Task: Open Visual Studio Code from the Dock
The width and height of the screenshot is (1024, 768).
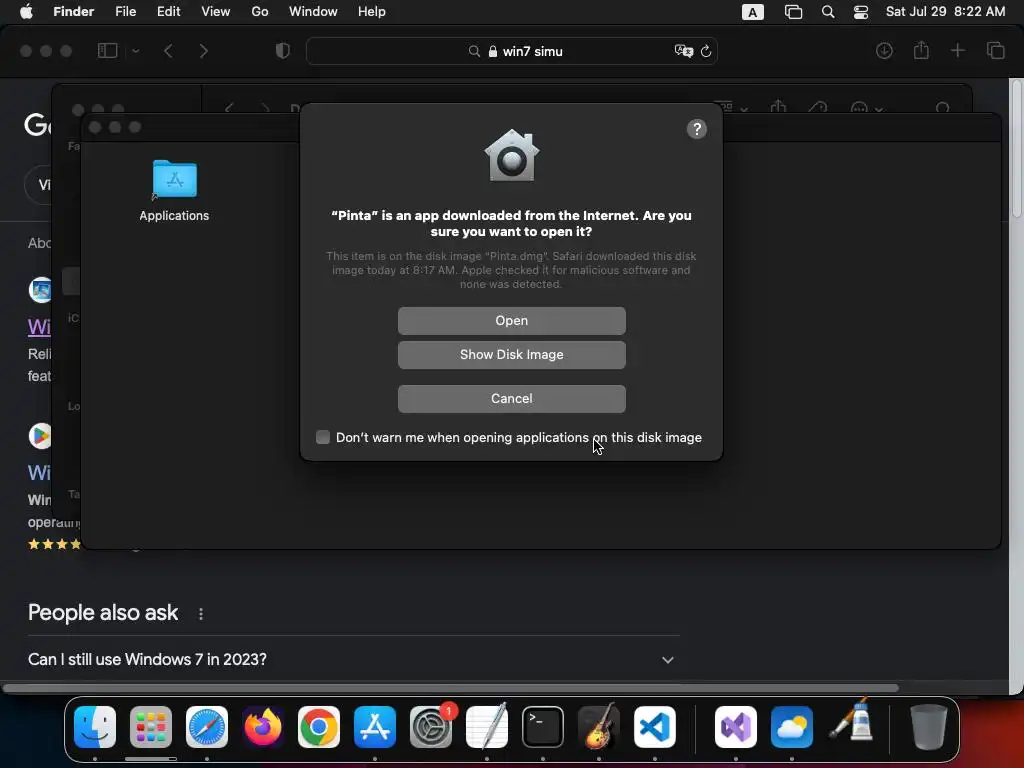Action: tap(655, 727)
